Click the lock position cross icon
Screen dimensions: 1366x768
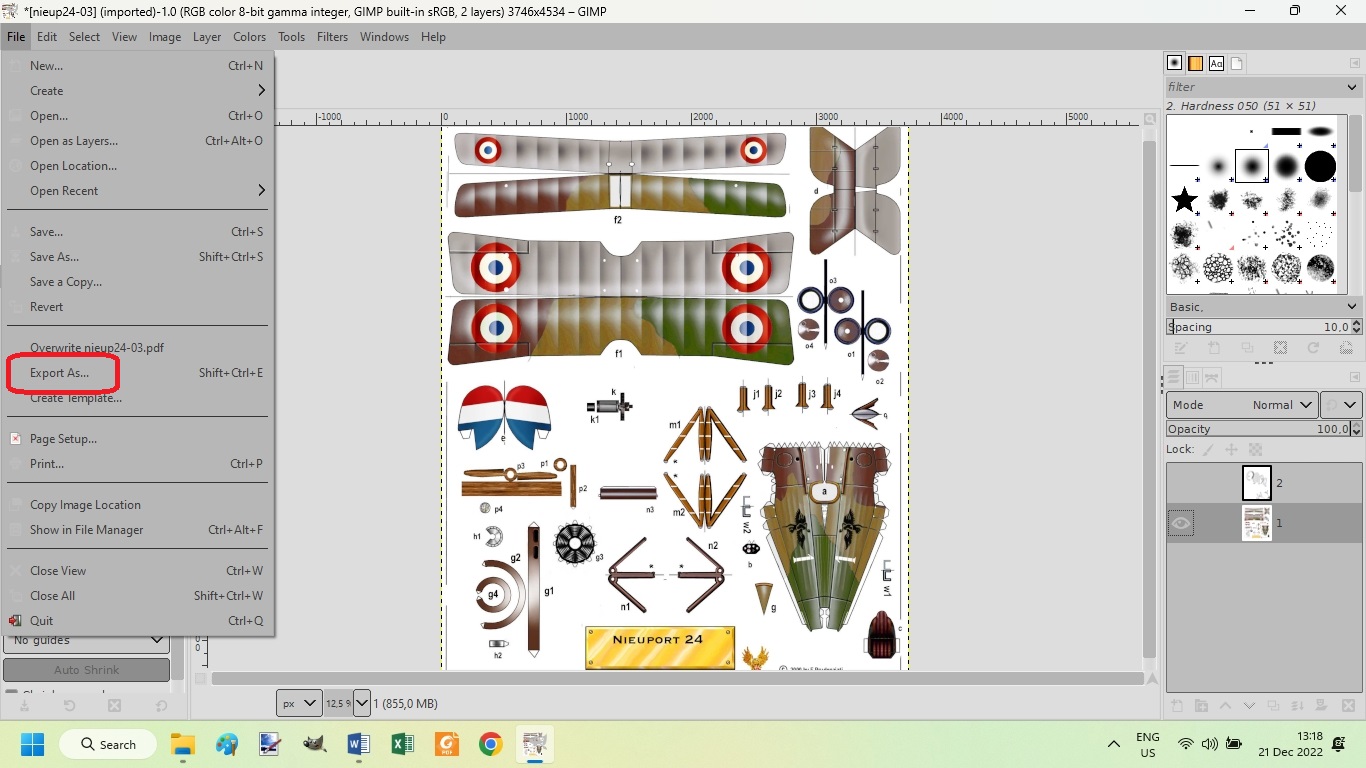[x=1231, y=450]
